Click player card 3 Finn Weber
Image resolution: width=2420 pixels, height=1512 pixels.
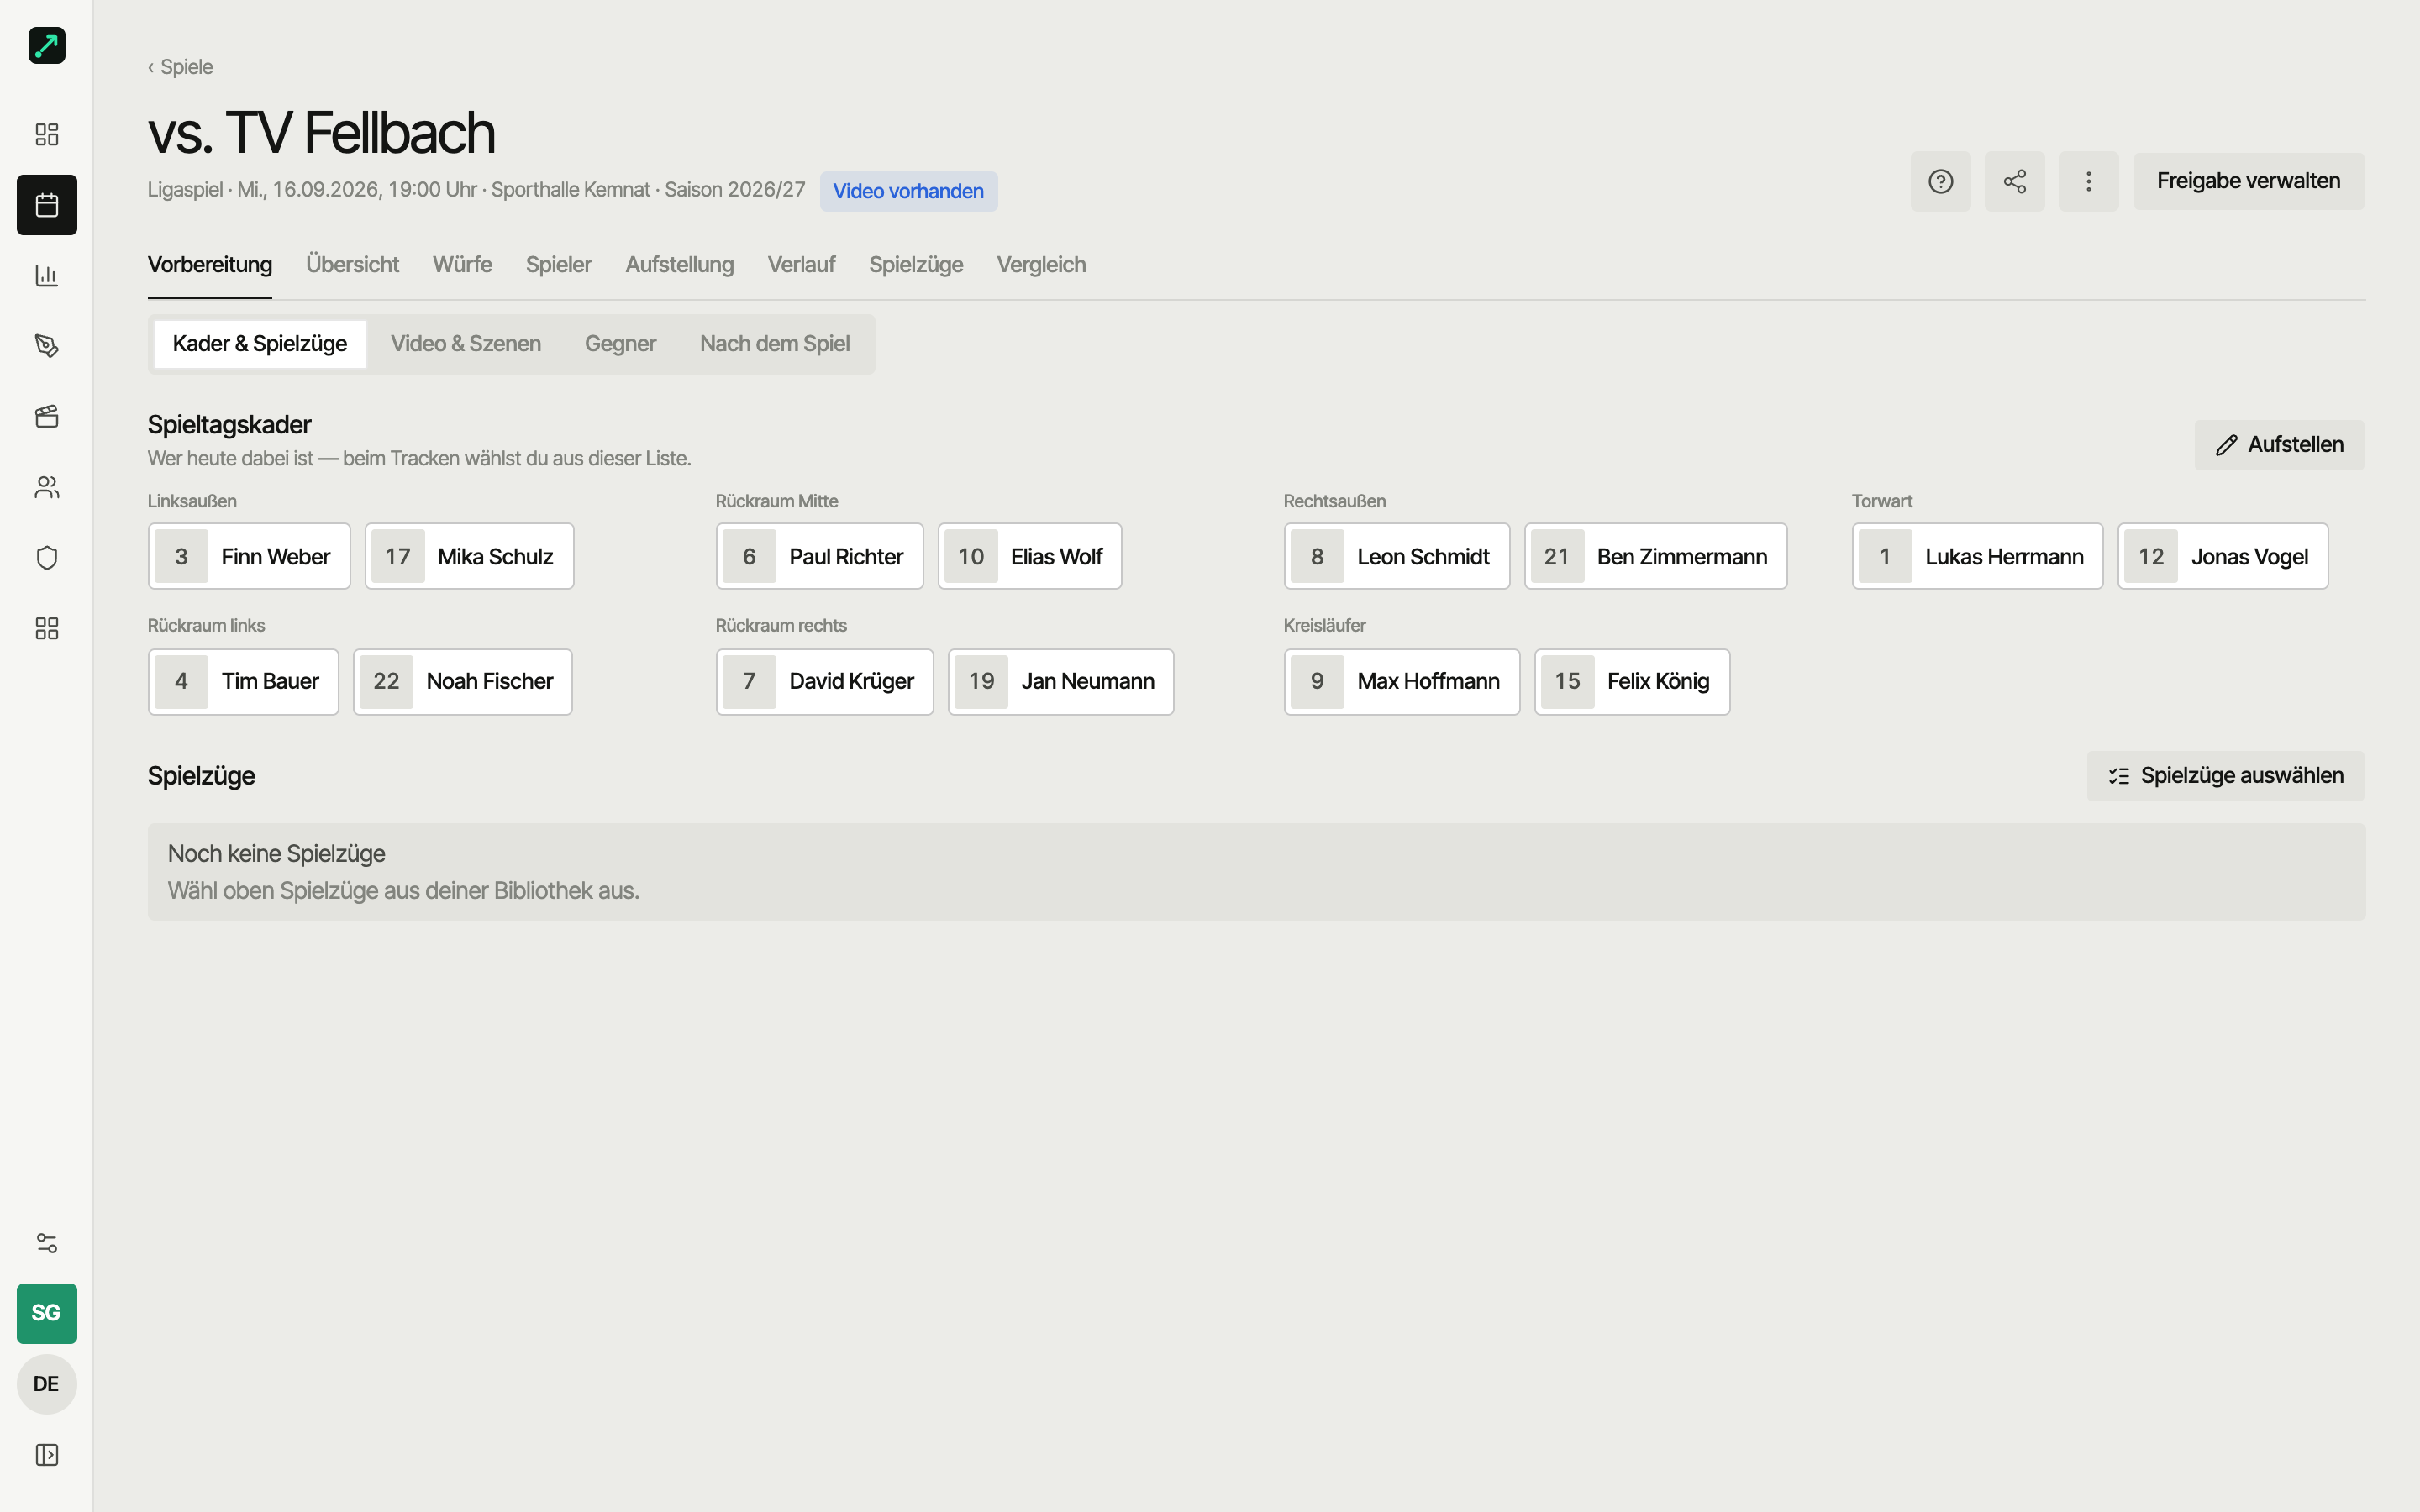[249, 556]
